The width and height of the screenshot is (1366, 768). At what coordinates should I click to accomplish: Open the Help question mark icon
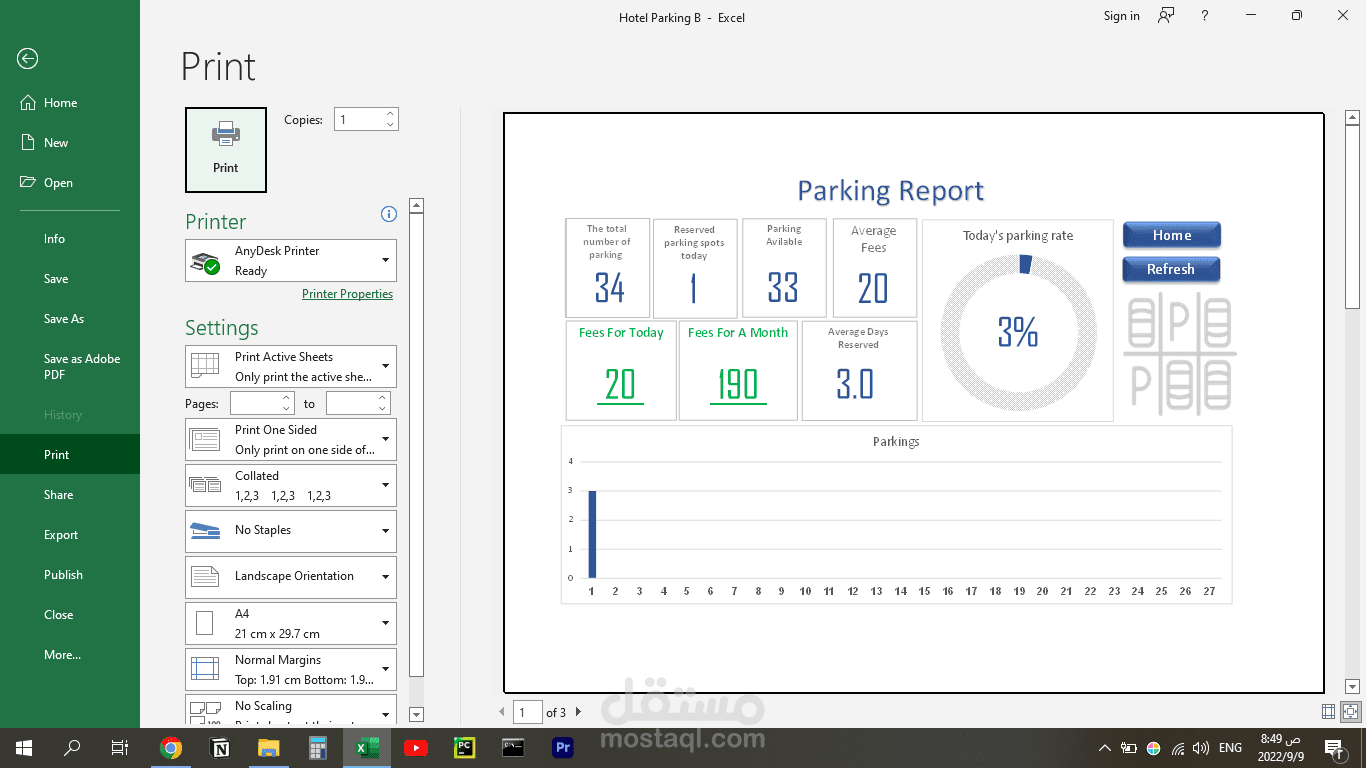[1205, 16]
